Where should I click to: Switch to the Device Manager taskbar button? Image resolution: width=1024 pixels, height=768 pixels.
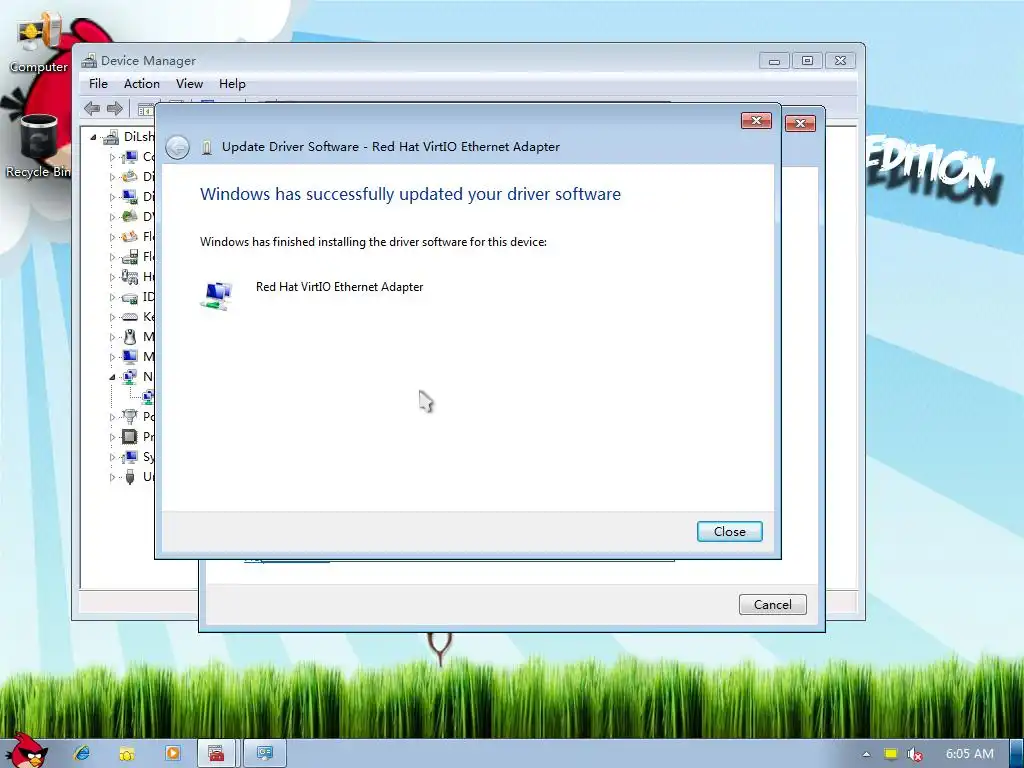[264, 754]
